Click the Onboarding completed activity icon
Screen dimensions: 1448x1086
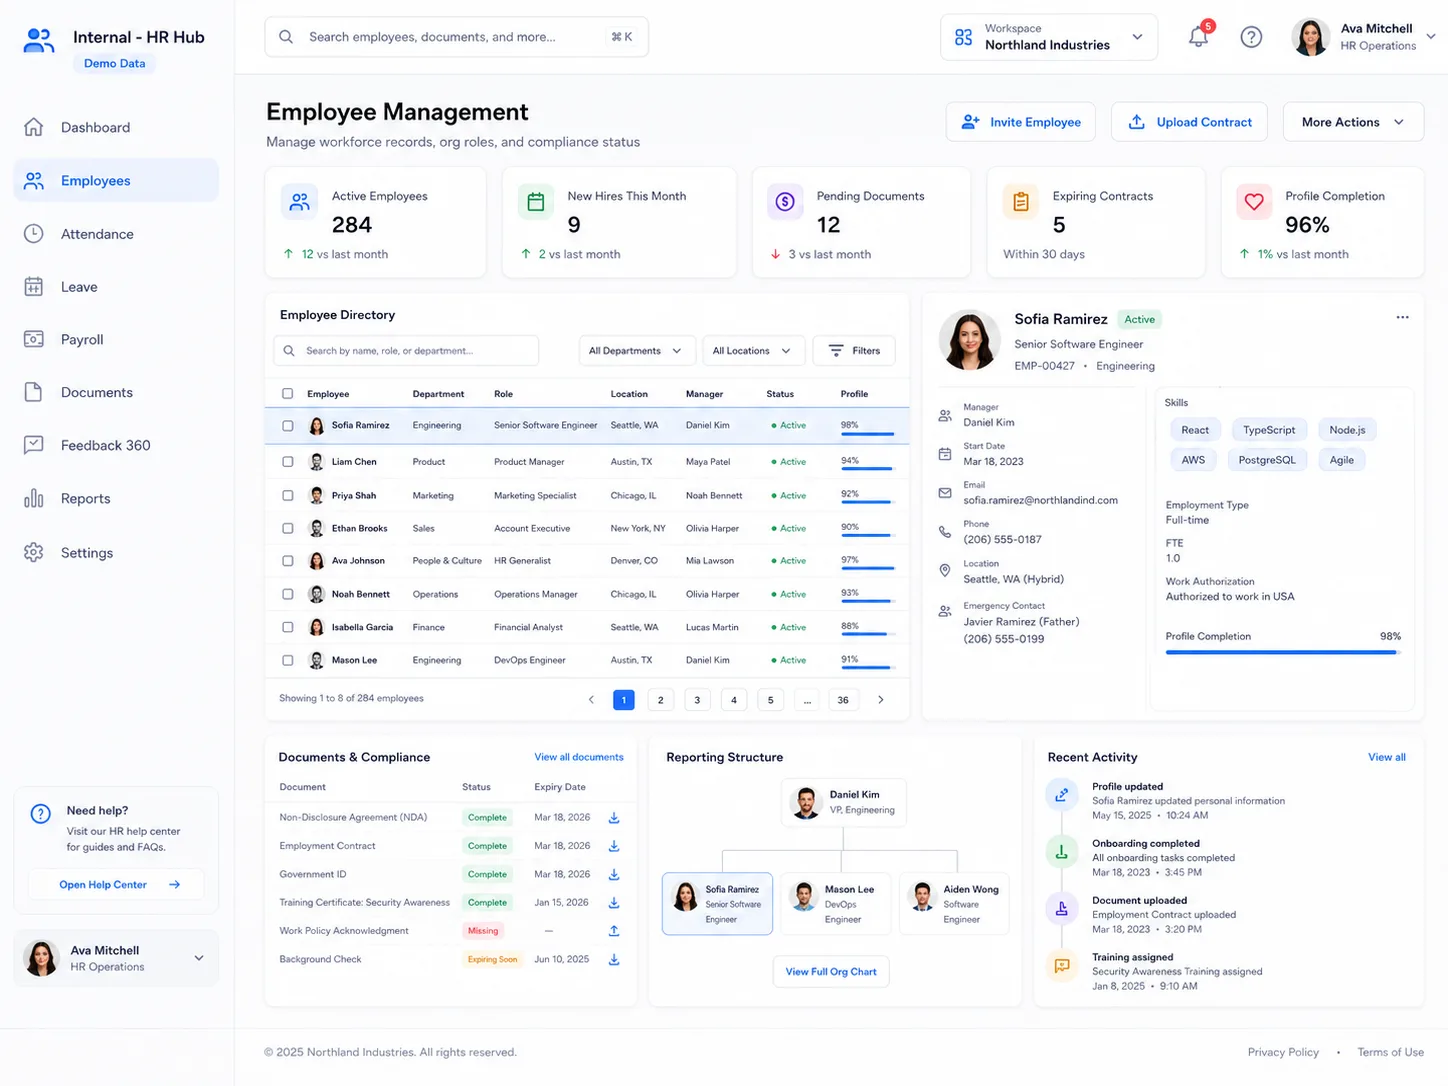[1061, 852]
